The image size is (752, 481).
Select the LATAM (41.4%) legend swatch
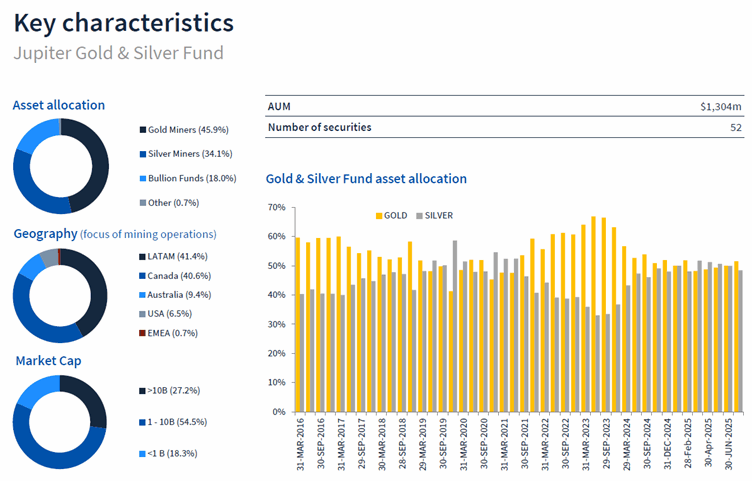tap(143, 257)
